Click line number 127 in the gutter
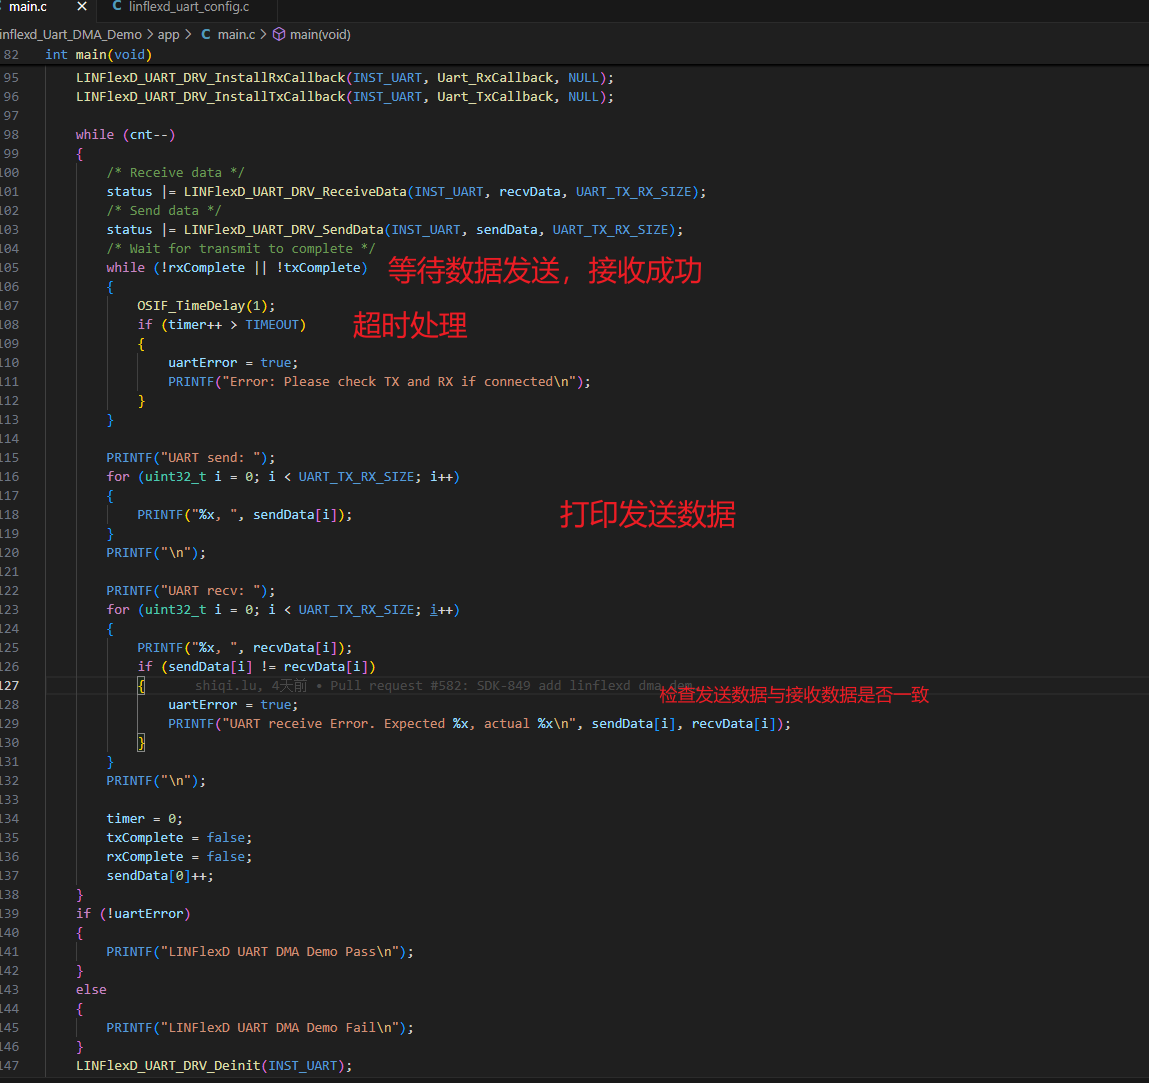 (10, 686)
